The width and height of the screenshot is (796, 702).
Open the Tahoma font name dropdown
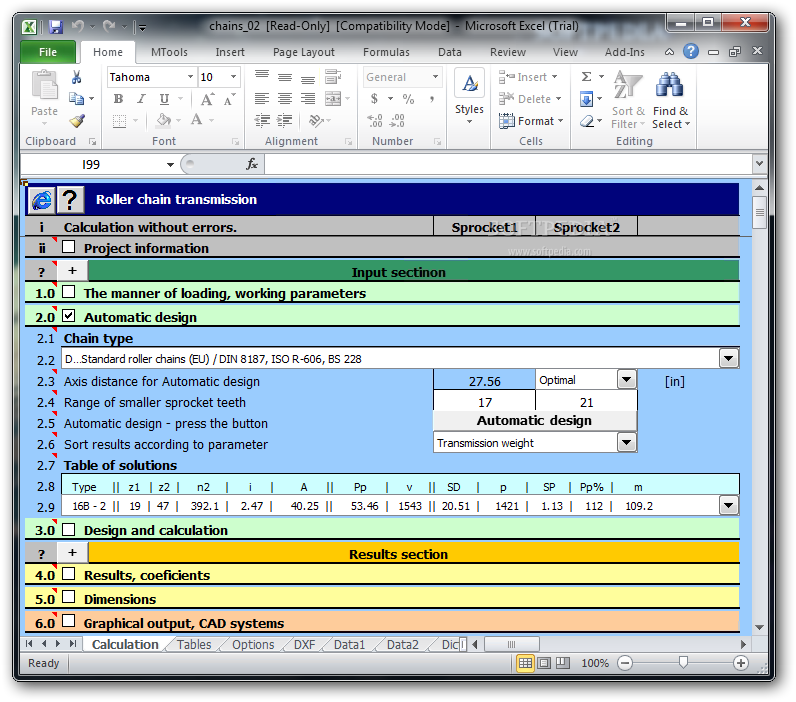coord(190,77)
